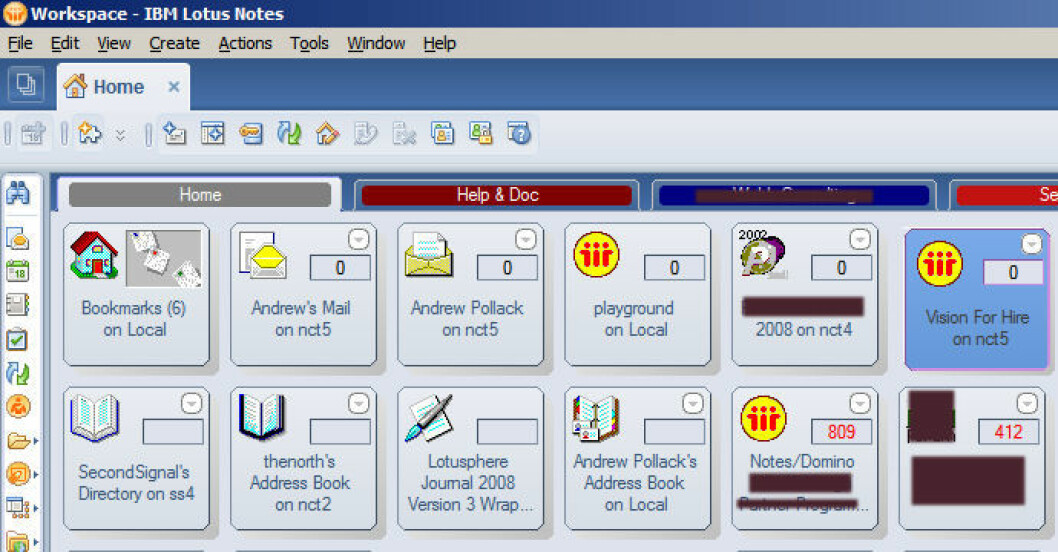Viewport: 1058px width, 552px height.
Task: Expand the toolbar overflow double chevron
Action: click(x=120, y=134)
